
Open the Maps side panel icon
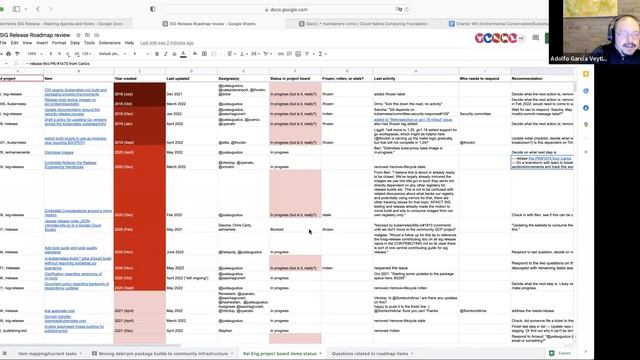(586, 124)
